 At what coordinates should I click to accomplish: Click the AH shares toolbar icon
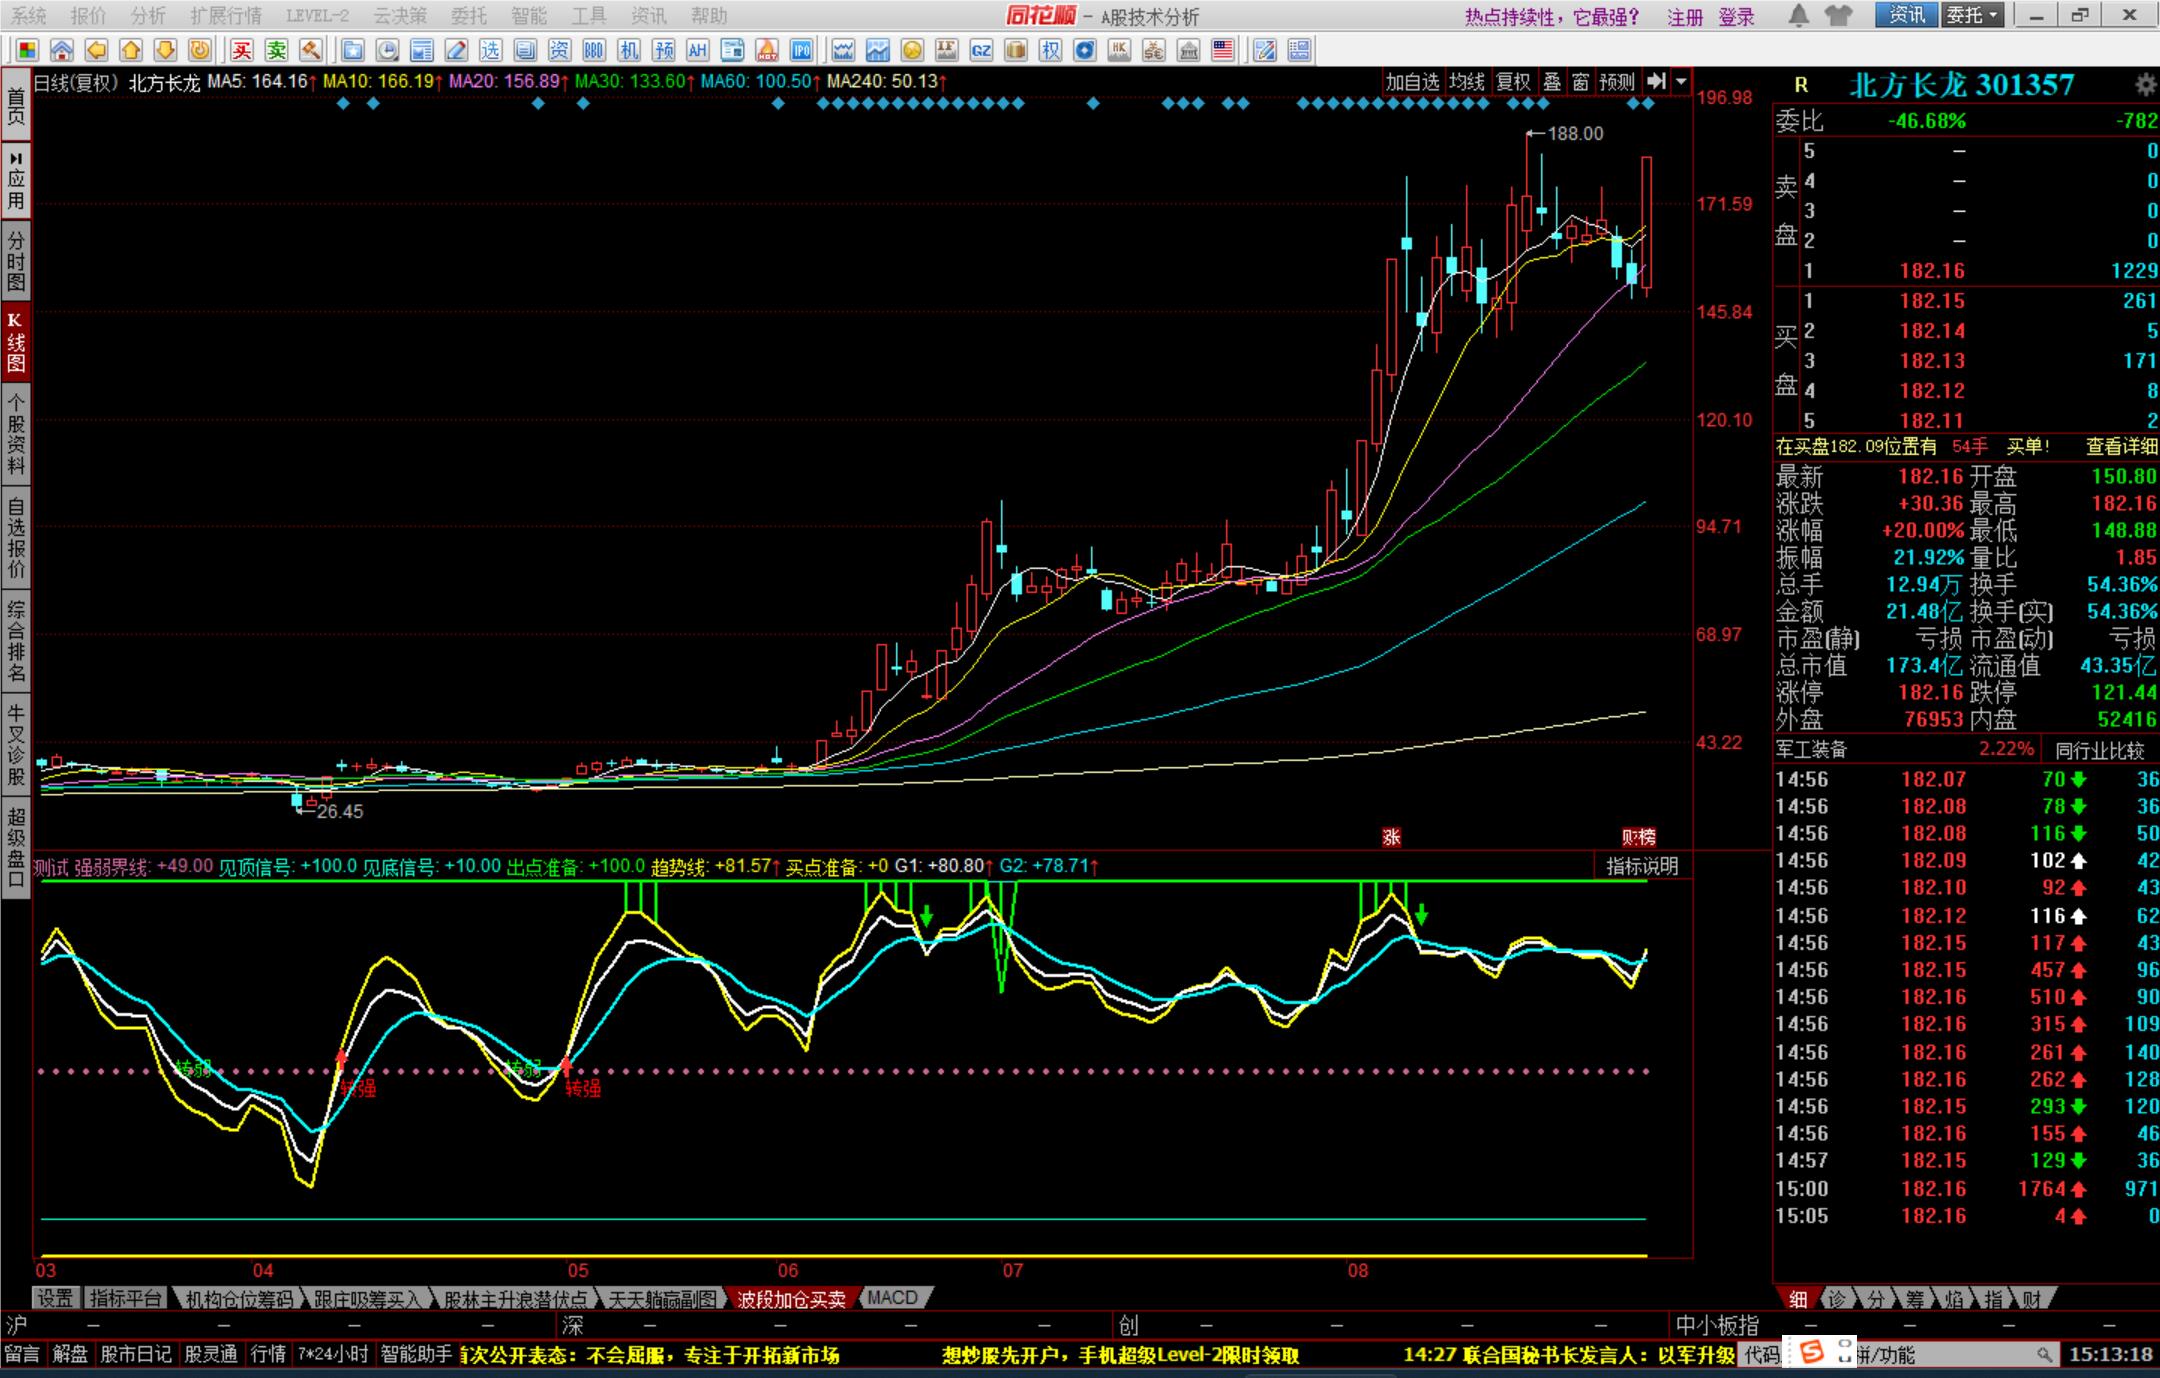pos(697,50)
